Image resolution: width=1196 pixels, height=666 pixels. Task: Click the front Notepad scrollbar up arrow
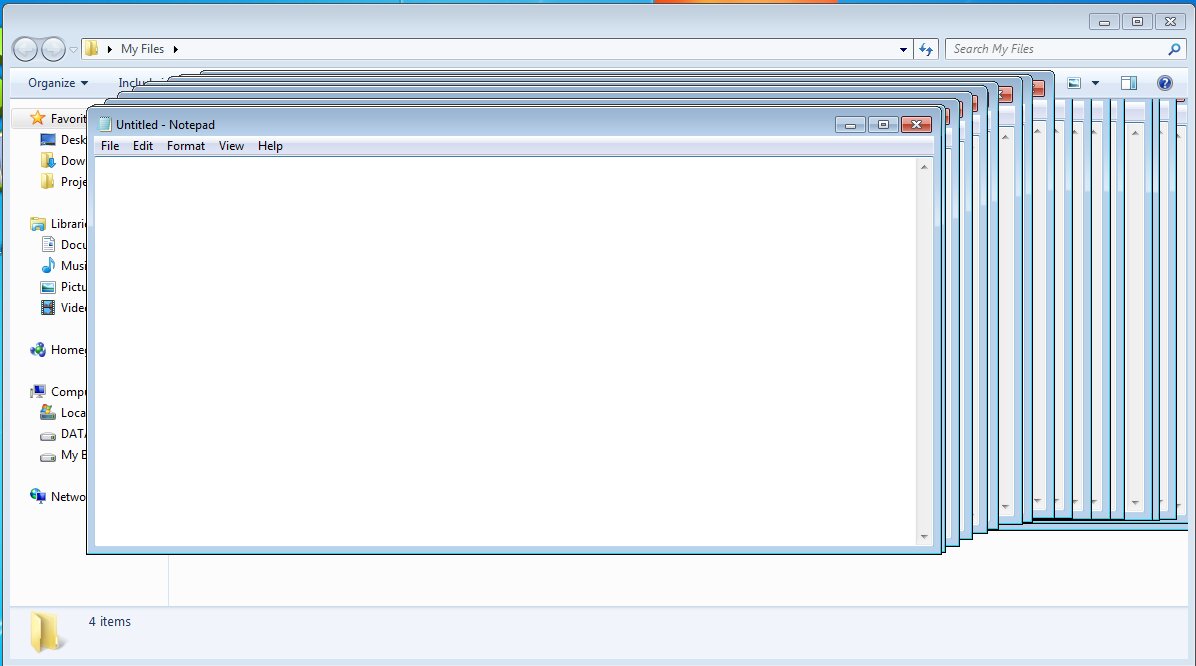click(x=924, y=166)
